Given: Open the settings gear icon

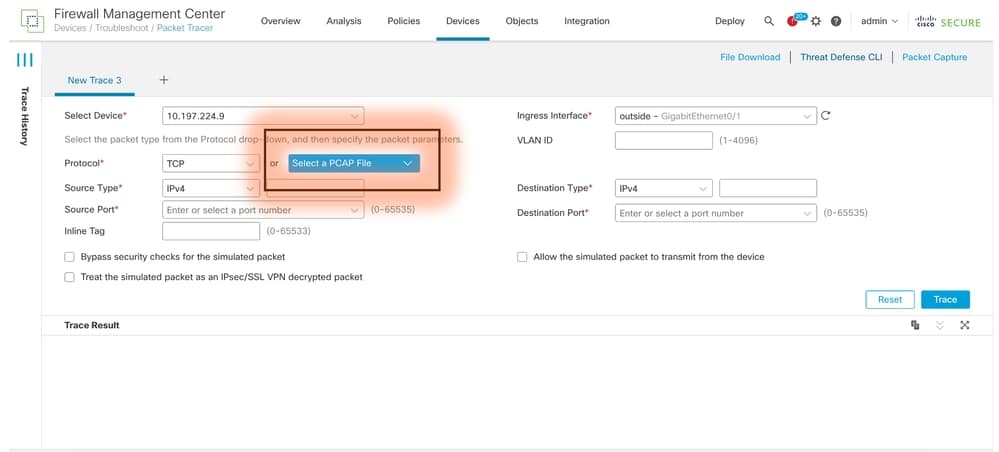Looking at the screenshot, I should pyautogui.click(x=816, y=21).
